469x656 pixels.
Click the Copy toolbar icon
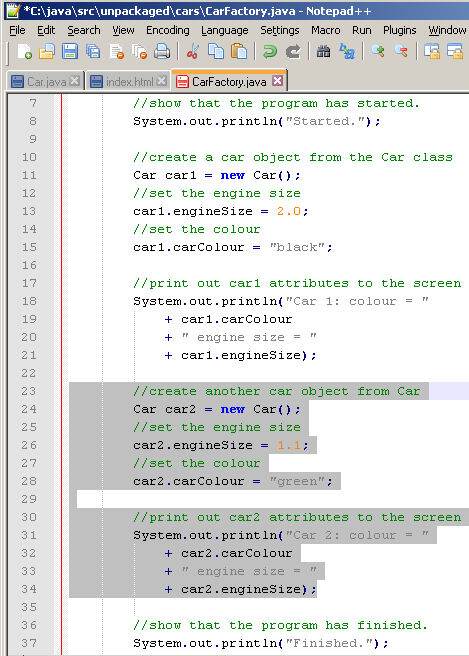[216, 52]
